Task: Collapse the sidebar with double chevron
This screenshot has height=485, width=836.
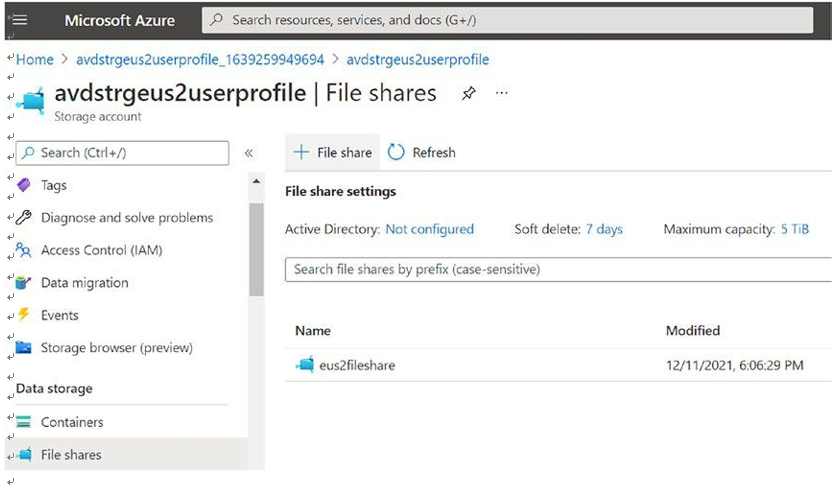Action: pyautogui.click(x=248, y=153)
